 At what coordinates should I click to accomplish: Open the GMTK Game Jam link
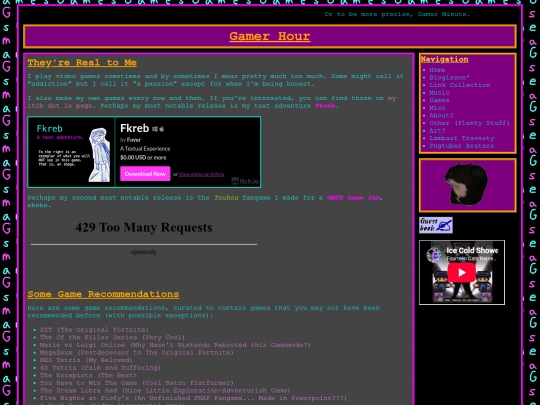[353, 198]
